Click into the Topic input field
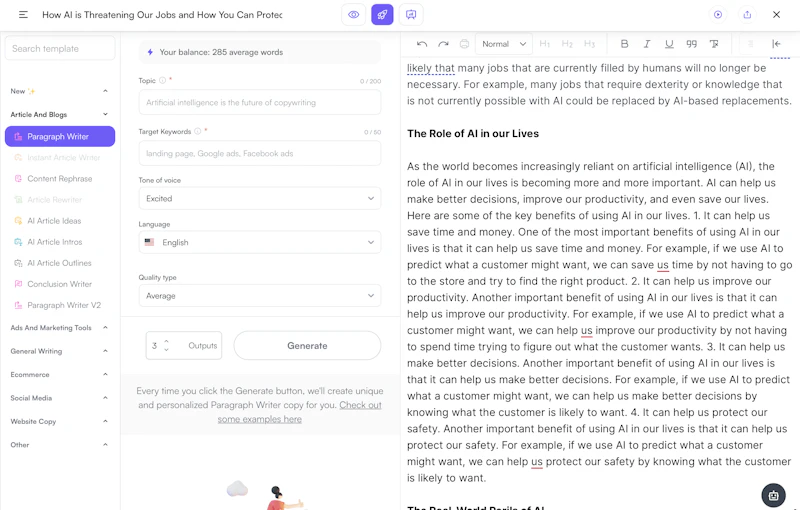The height and width of the screenshot is (510, 800). 259,103
